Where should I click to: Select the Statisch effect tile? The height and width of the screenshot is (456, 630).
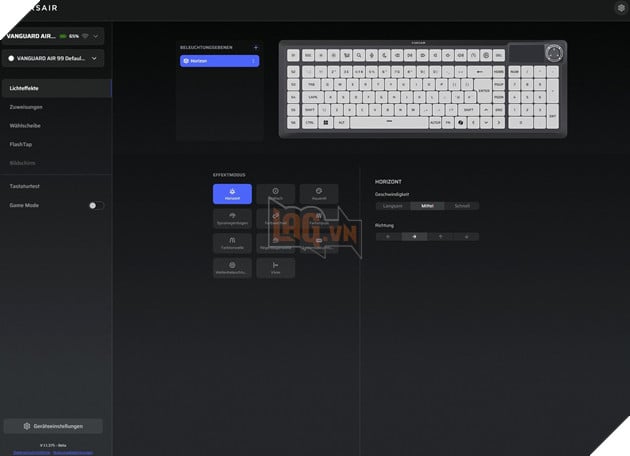tap(276, 194)
